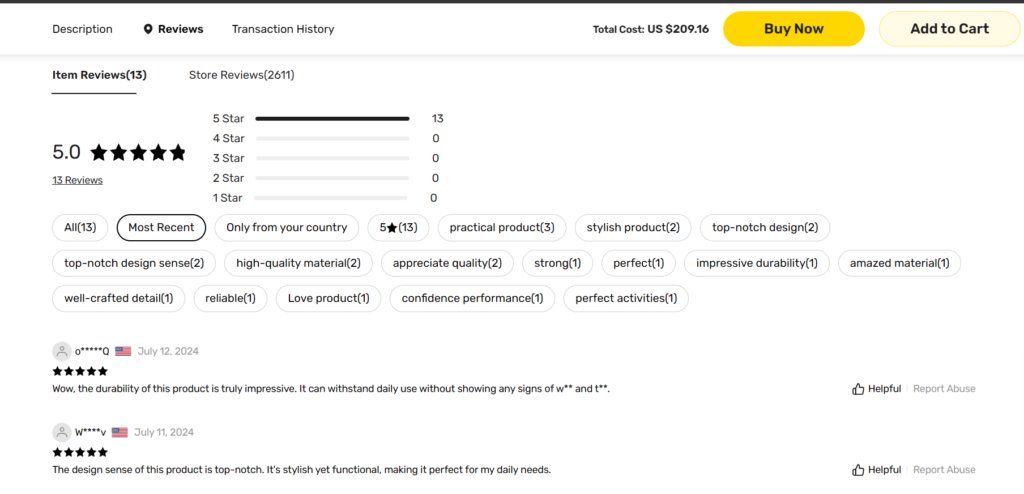Click the 2 Star rating bar
The height and width of the screenshot is (494, 1024).
click(x=332, y=178)
